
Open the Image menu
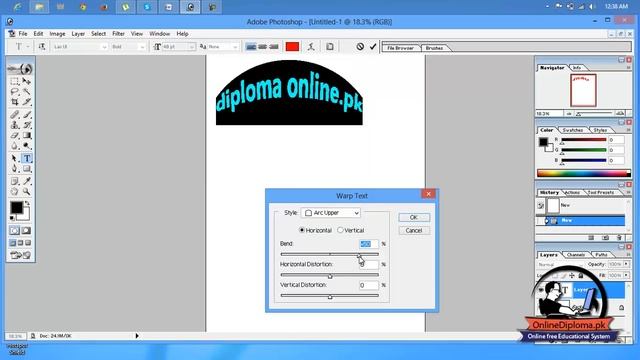(57, 34)
